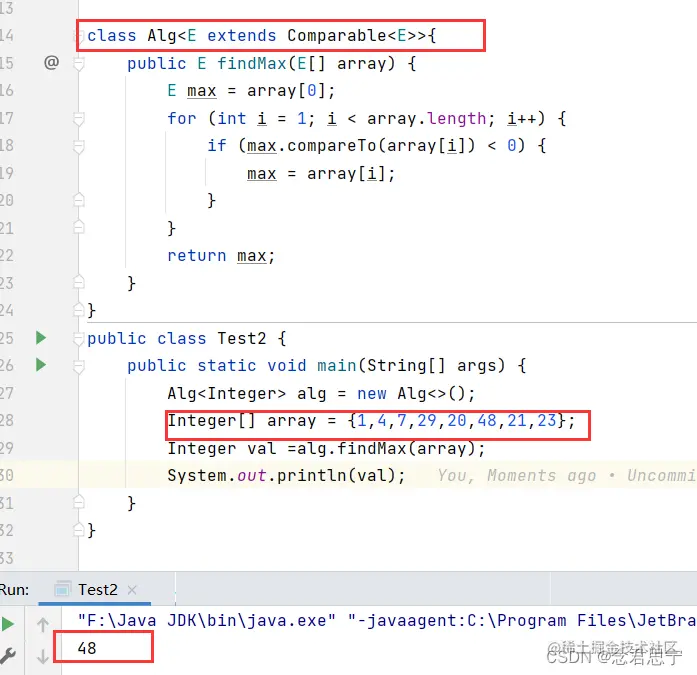Collapse the main method fold marker on line 26

79,366
